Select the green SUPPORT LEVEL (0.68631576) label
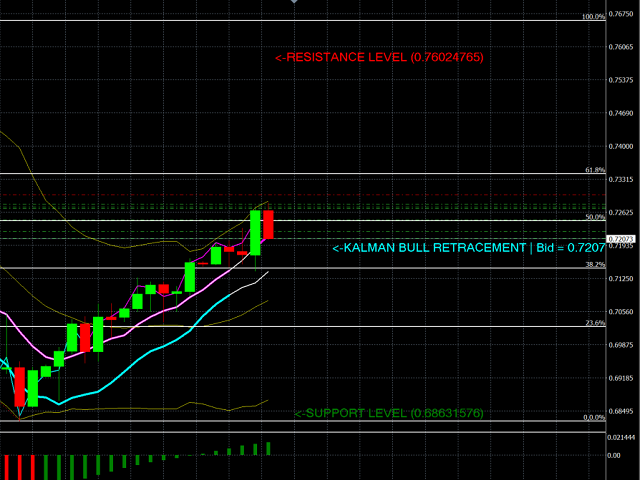Screen dimensions: 640x480 pyautogui.click(x=389, y=413)
